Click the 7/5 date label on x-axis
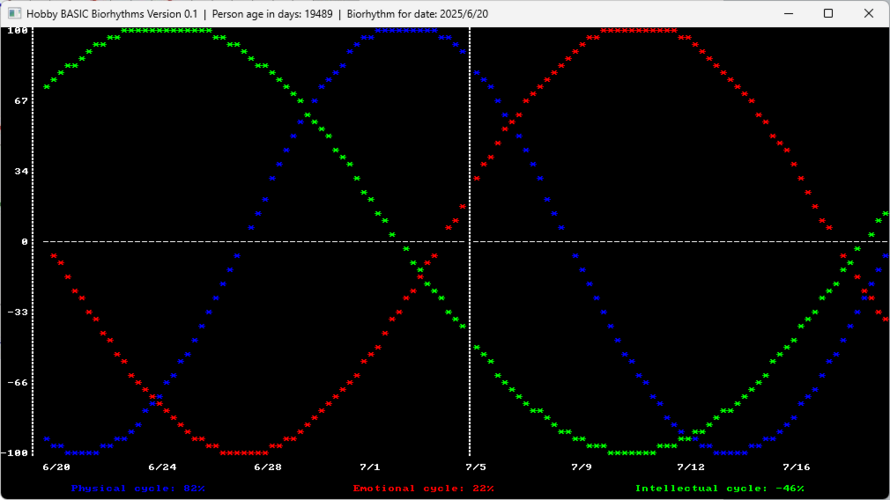This screenshot has width=890, height=500. [476, 467]
